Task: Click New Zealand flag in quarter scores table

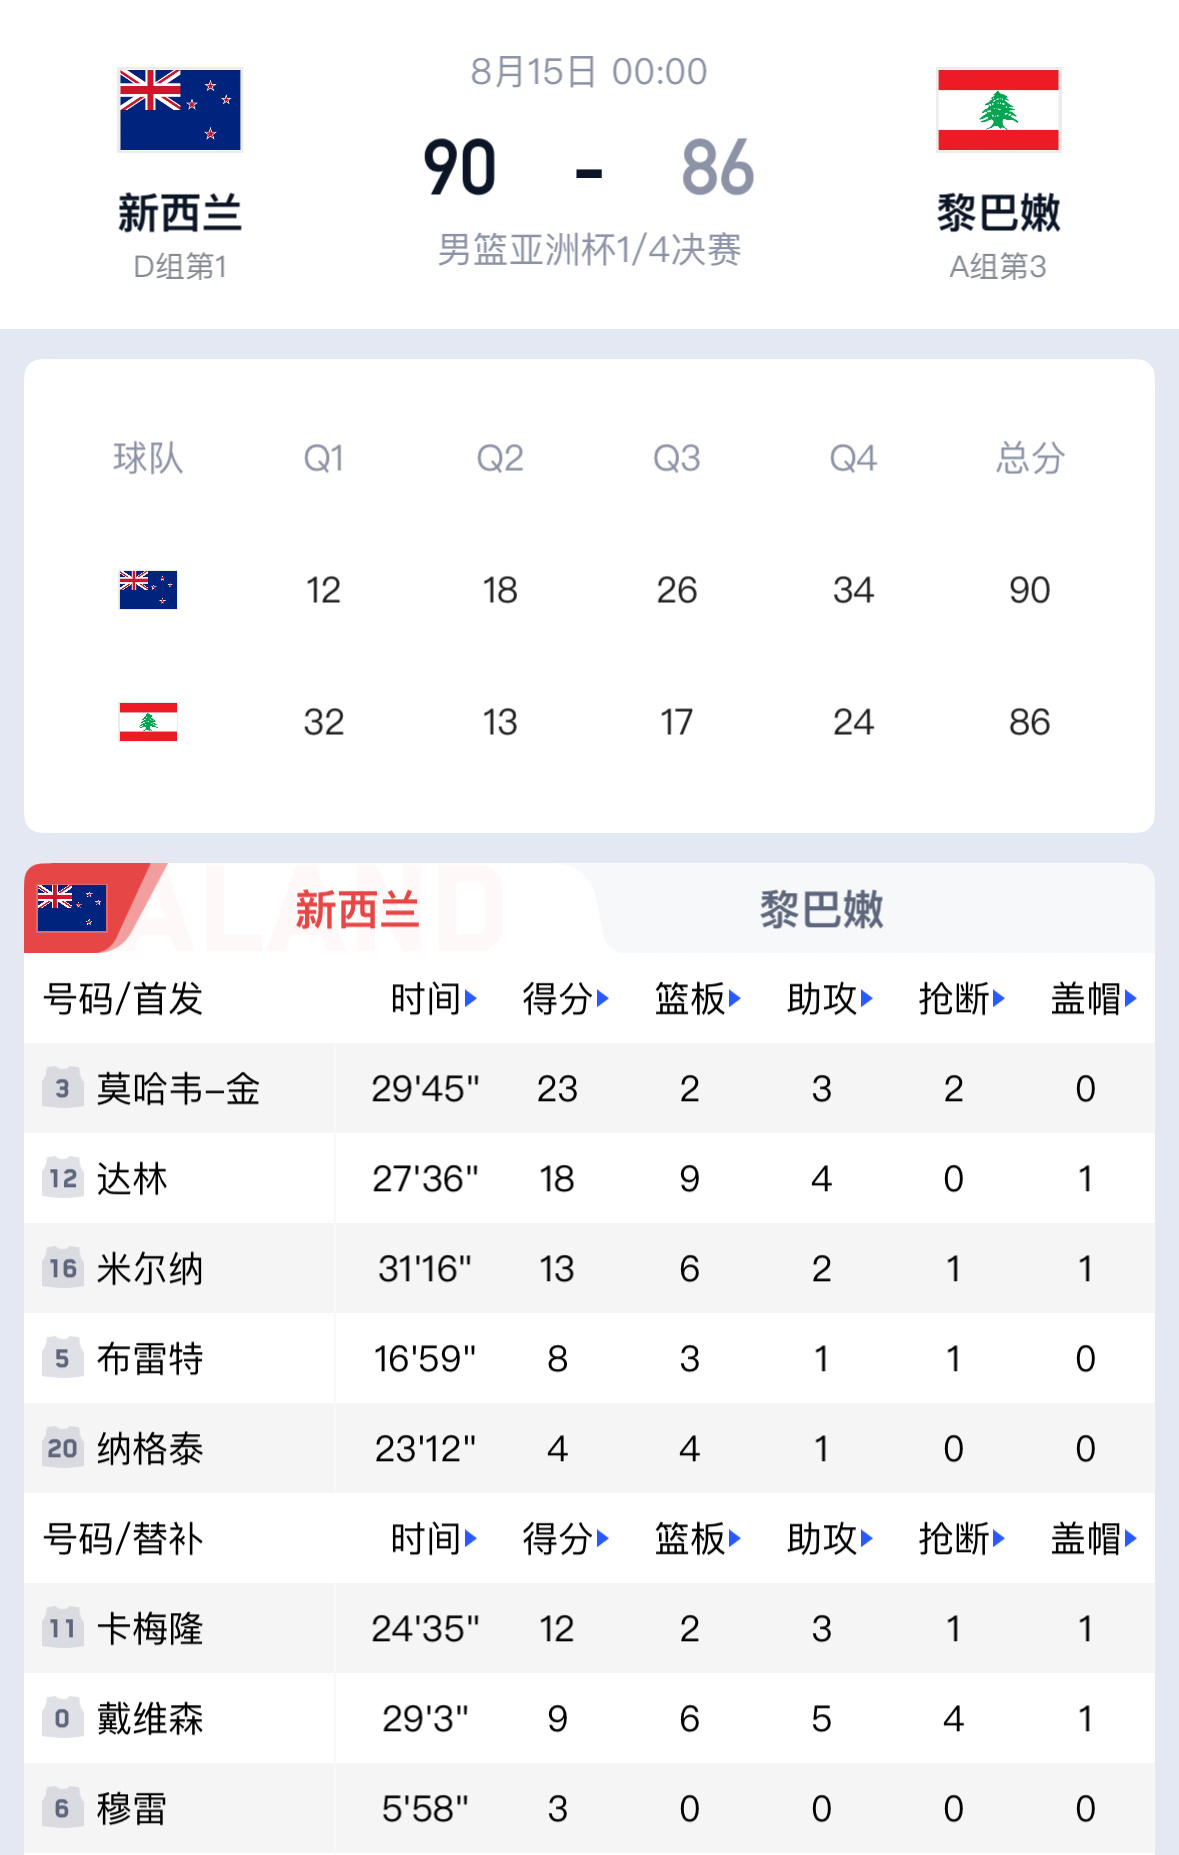Action: 148,590
